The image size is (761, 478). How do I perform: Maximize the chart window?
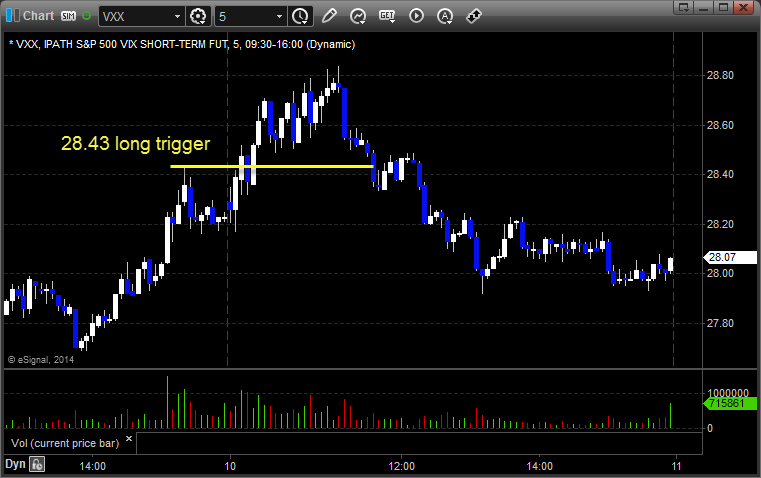click(x=724, y=8)
